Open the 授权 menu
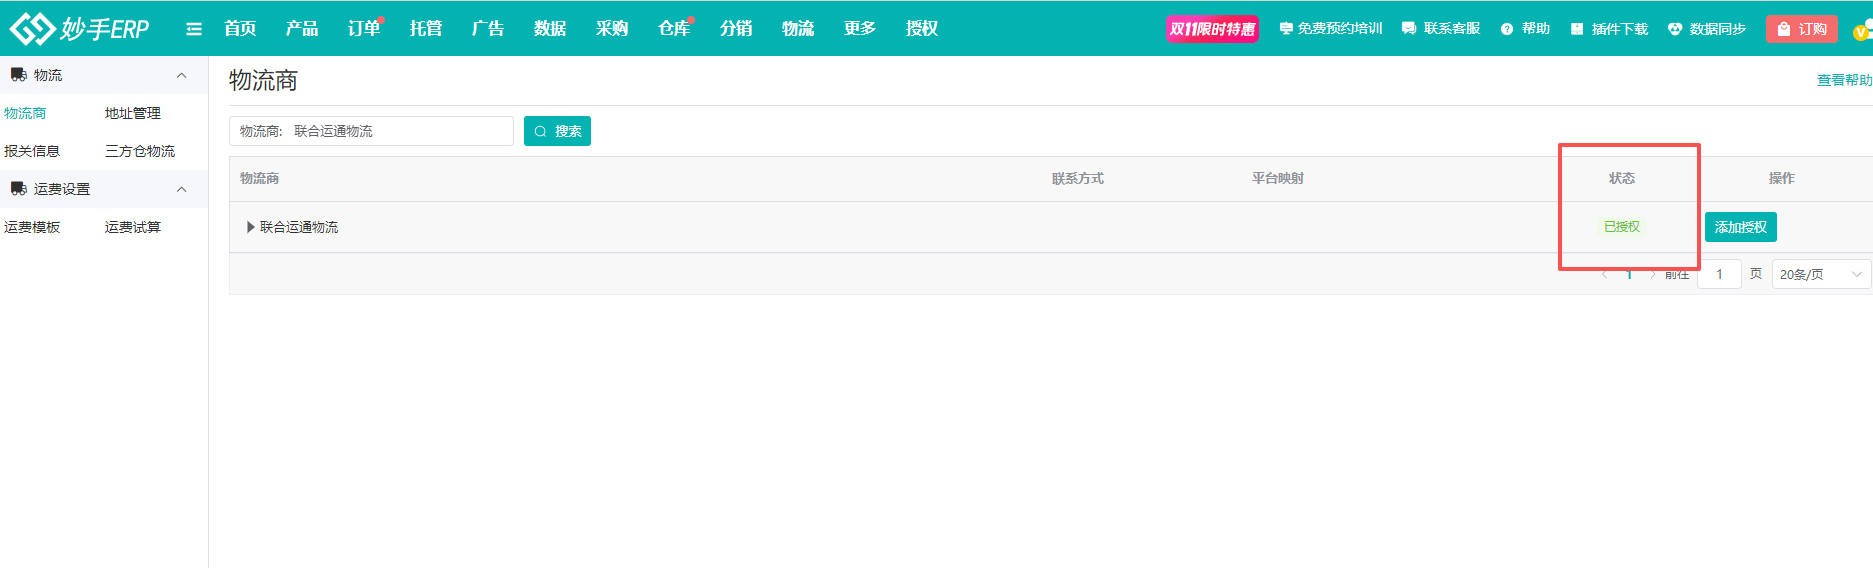The image size is (1873, 568). point(922,29)
